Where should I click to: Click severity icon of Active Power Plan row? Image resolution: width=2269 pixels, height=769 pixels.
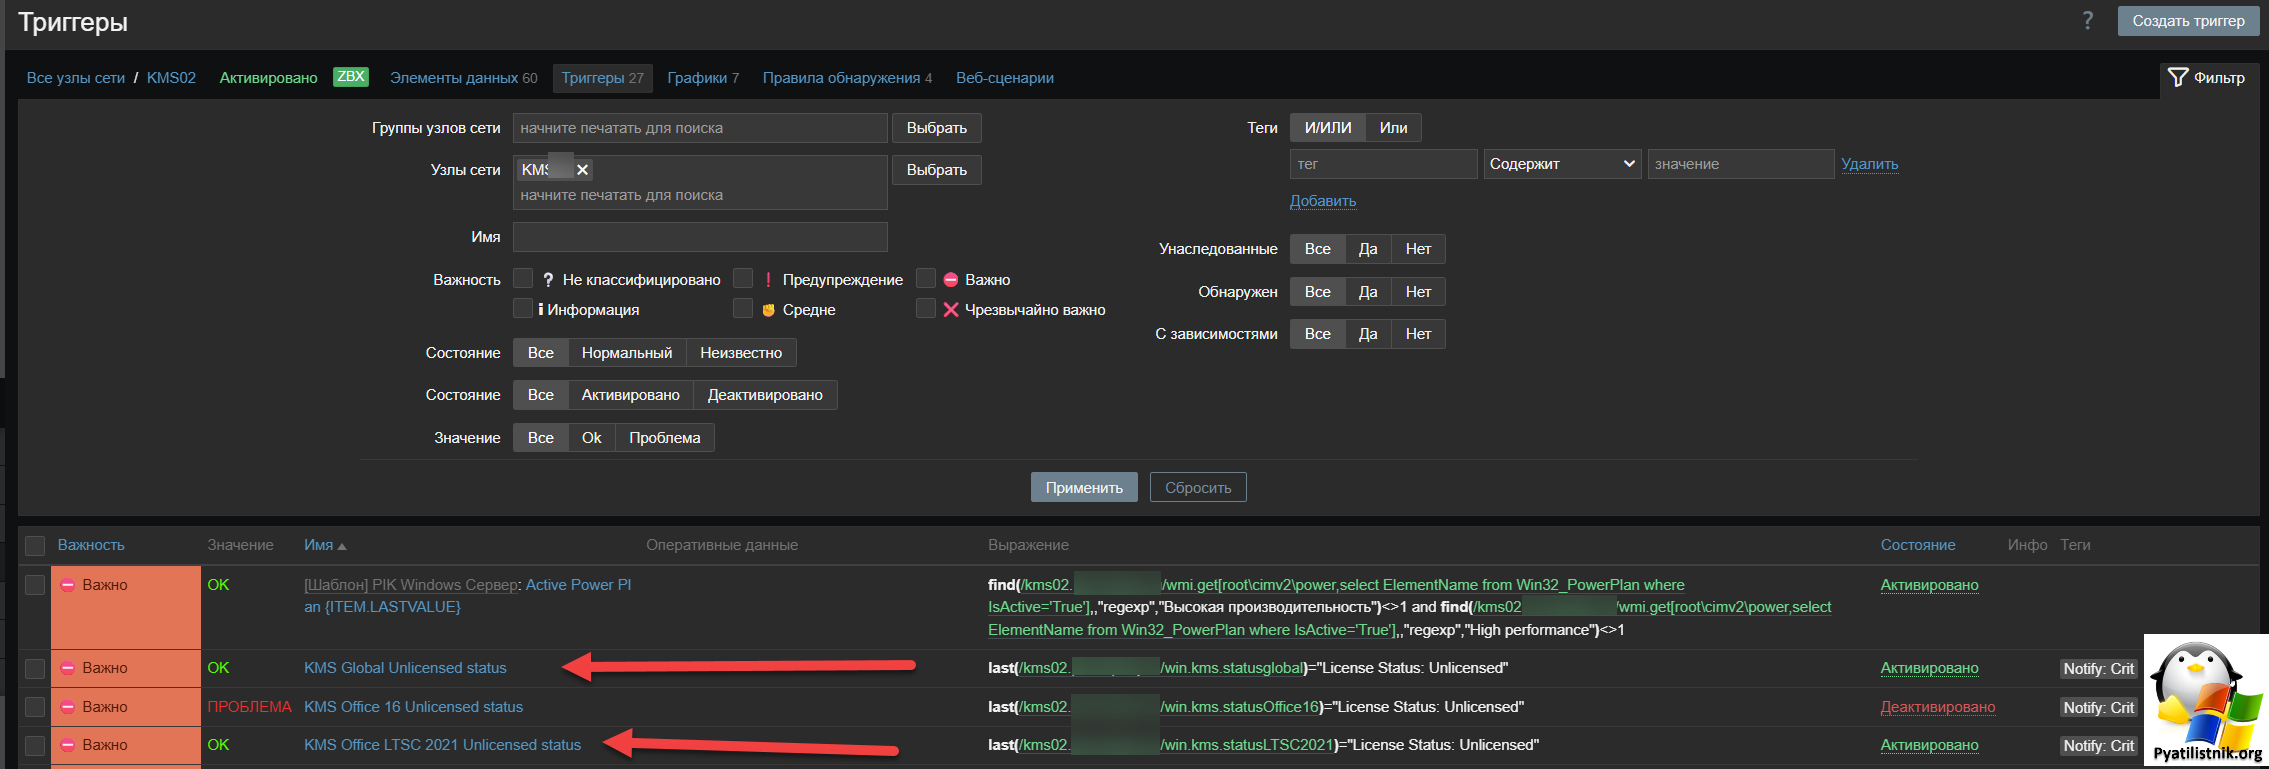68,585
